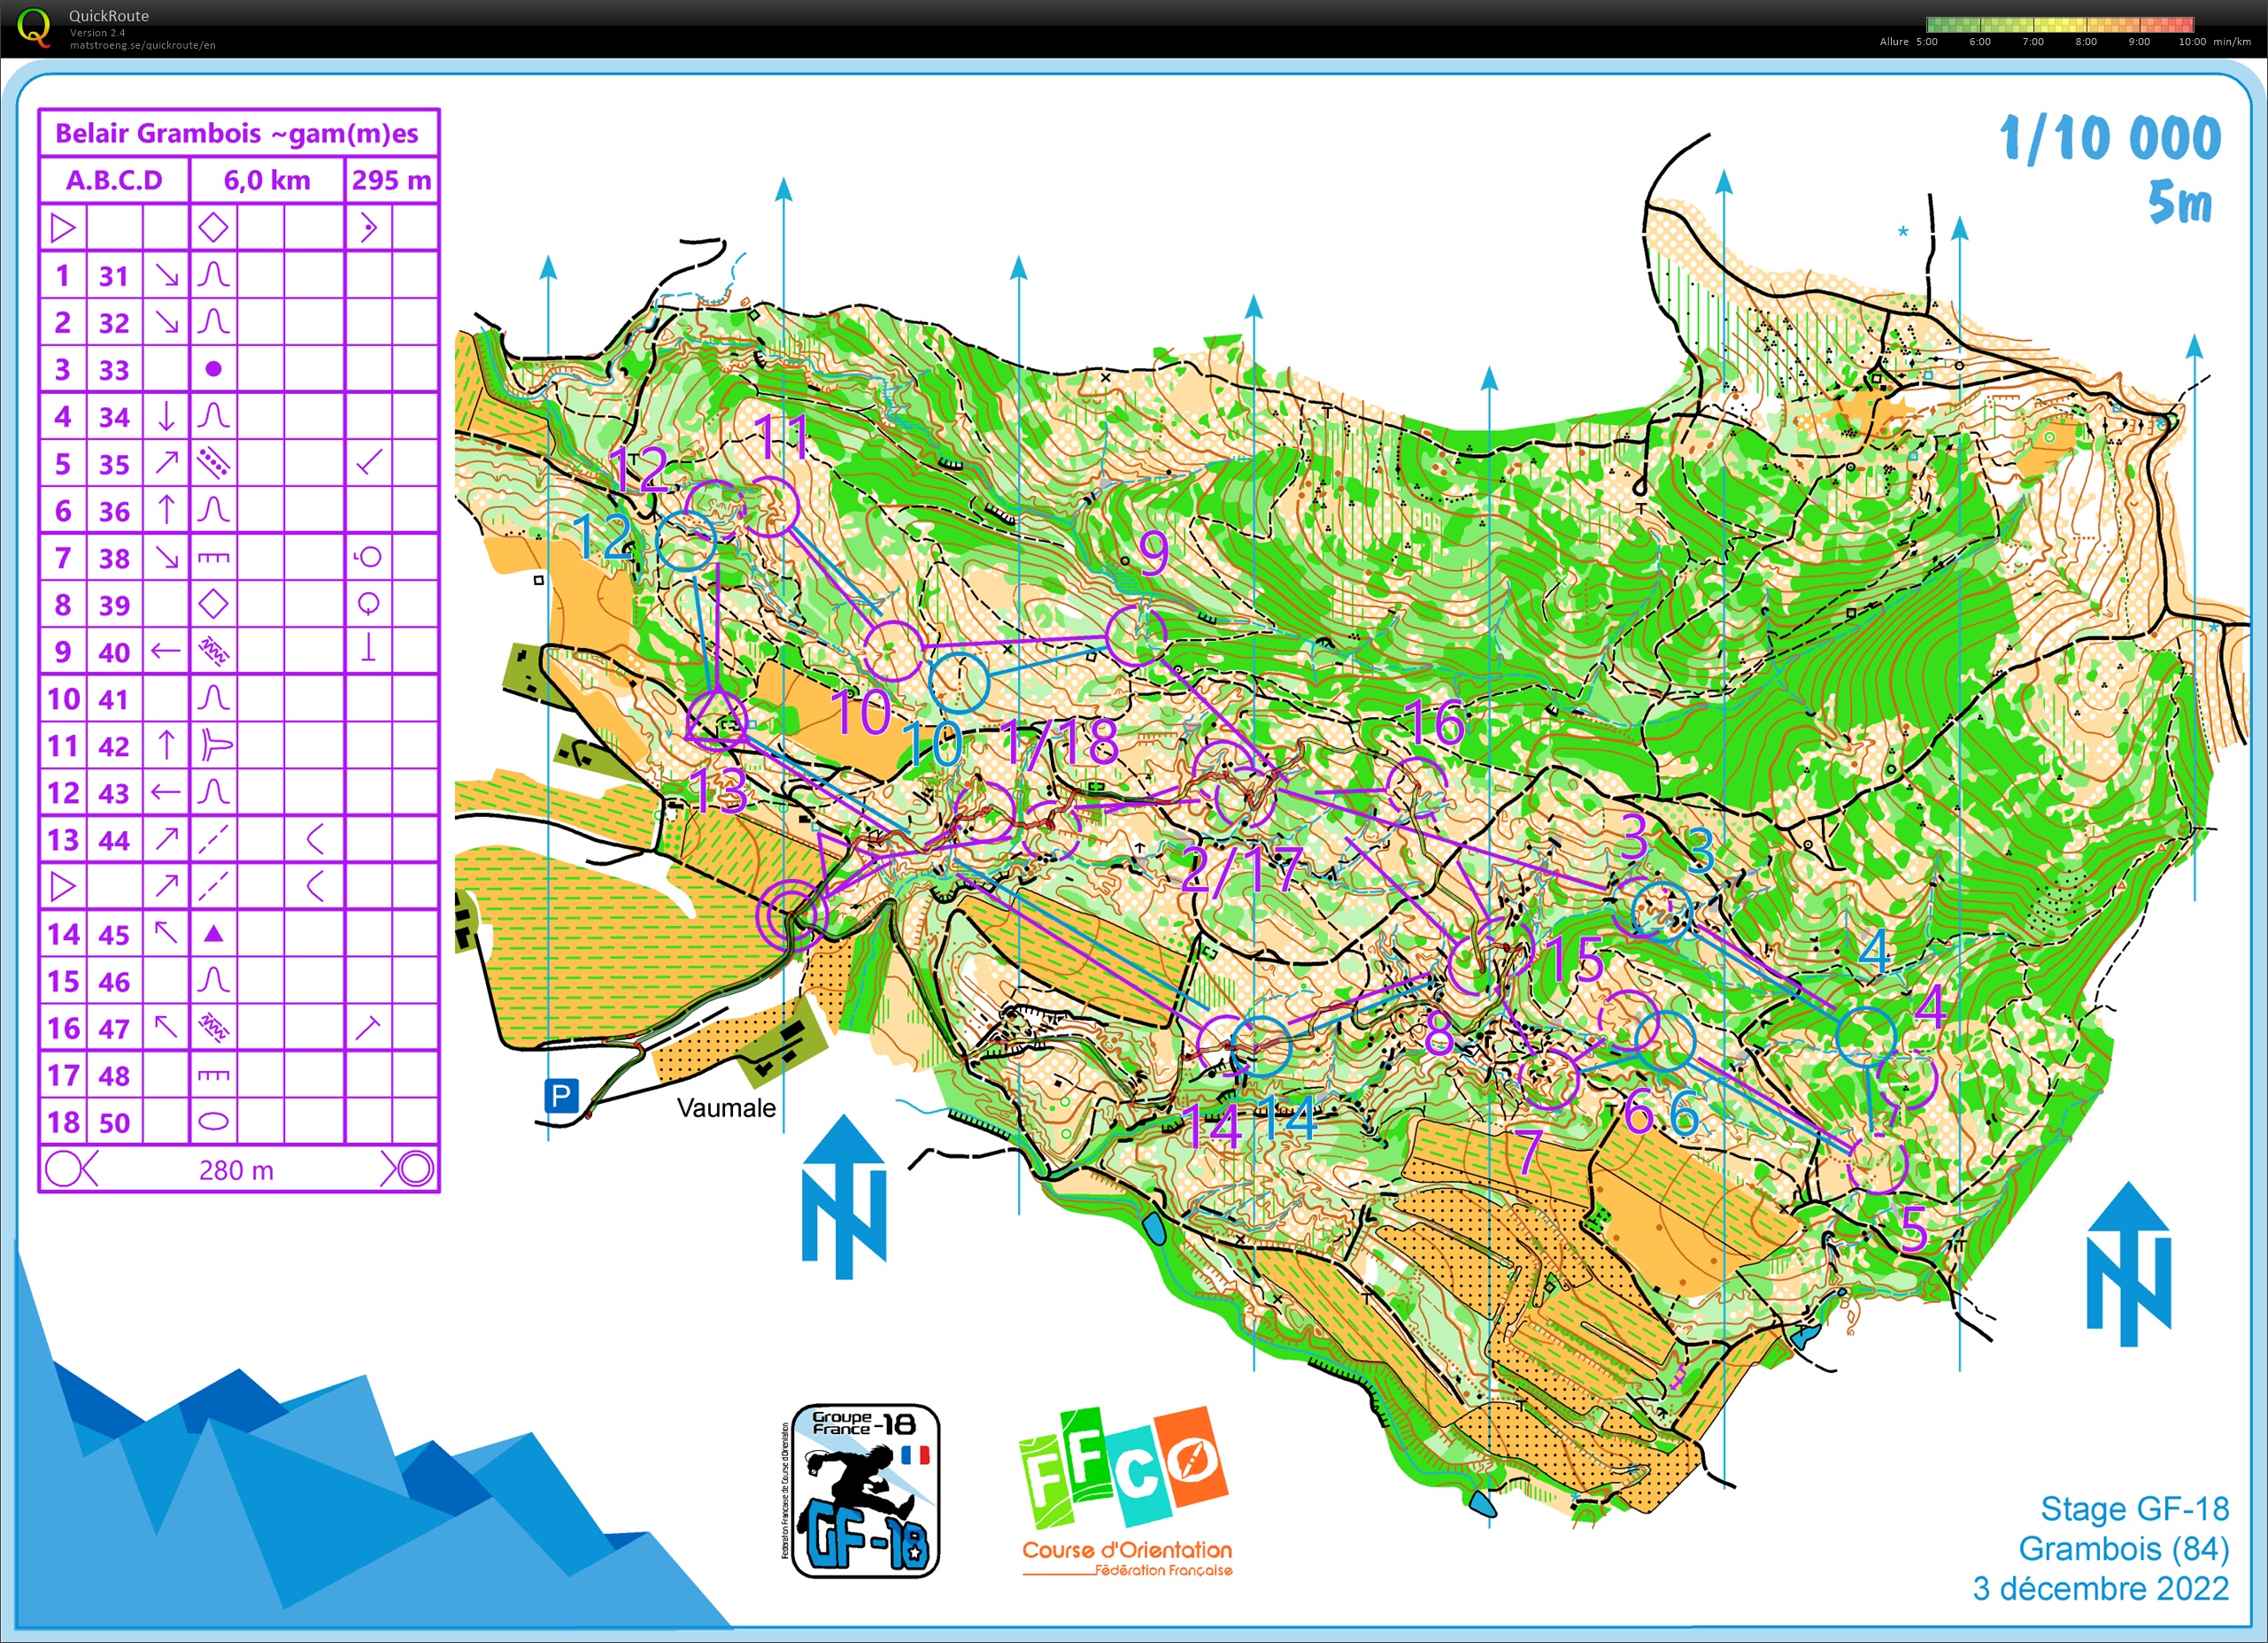Select the 5:00 pace scale label
The image size is (2268, 1643).
click(1926, 42)
